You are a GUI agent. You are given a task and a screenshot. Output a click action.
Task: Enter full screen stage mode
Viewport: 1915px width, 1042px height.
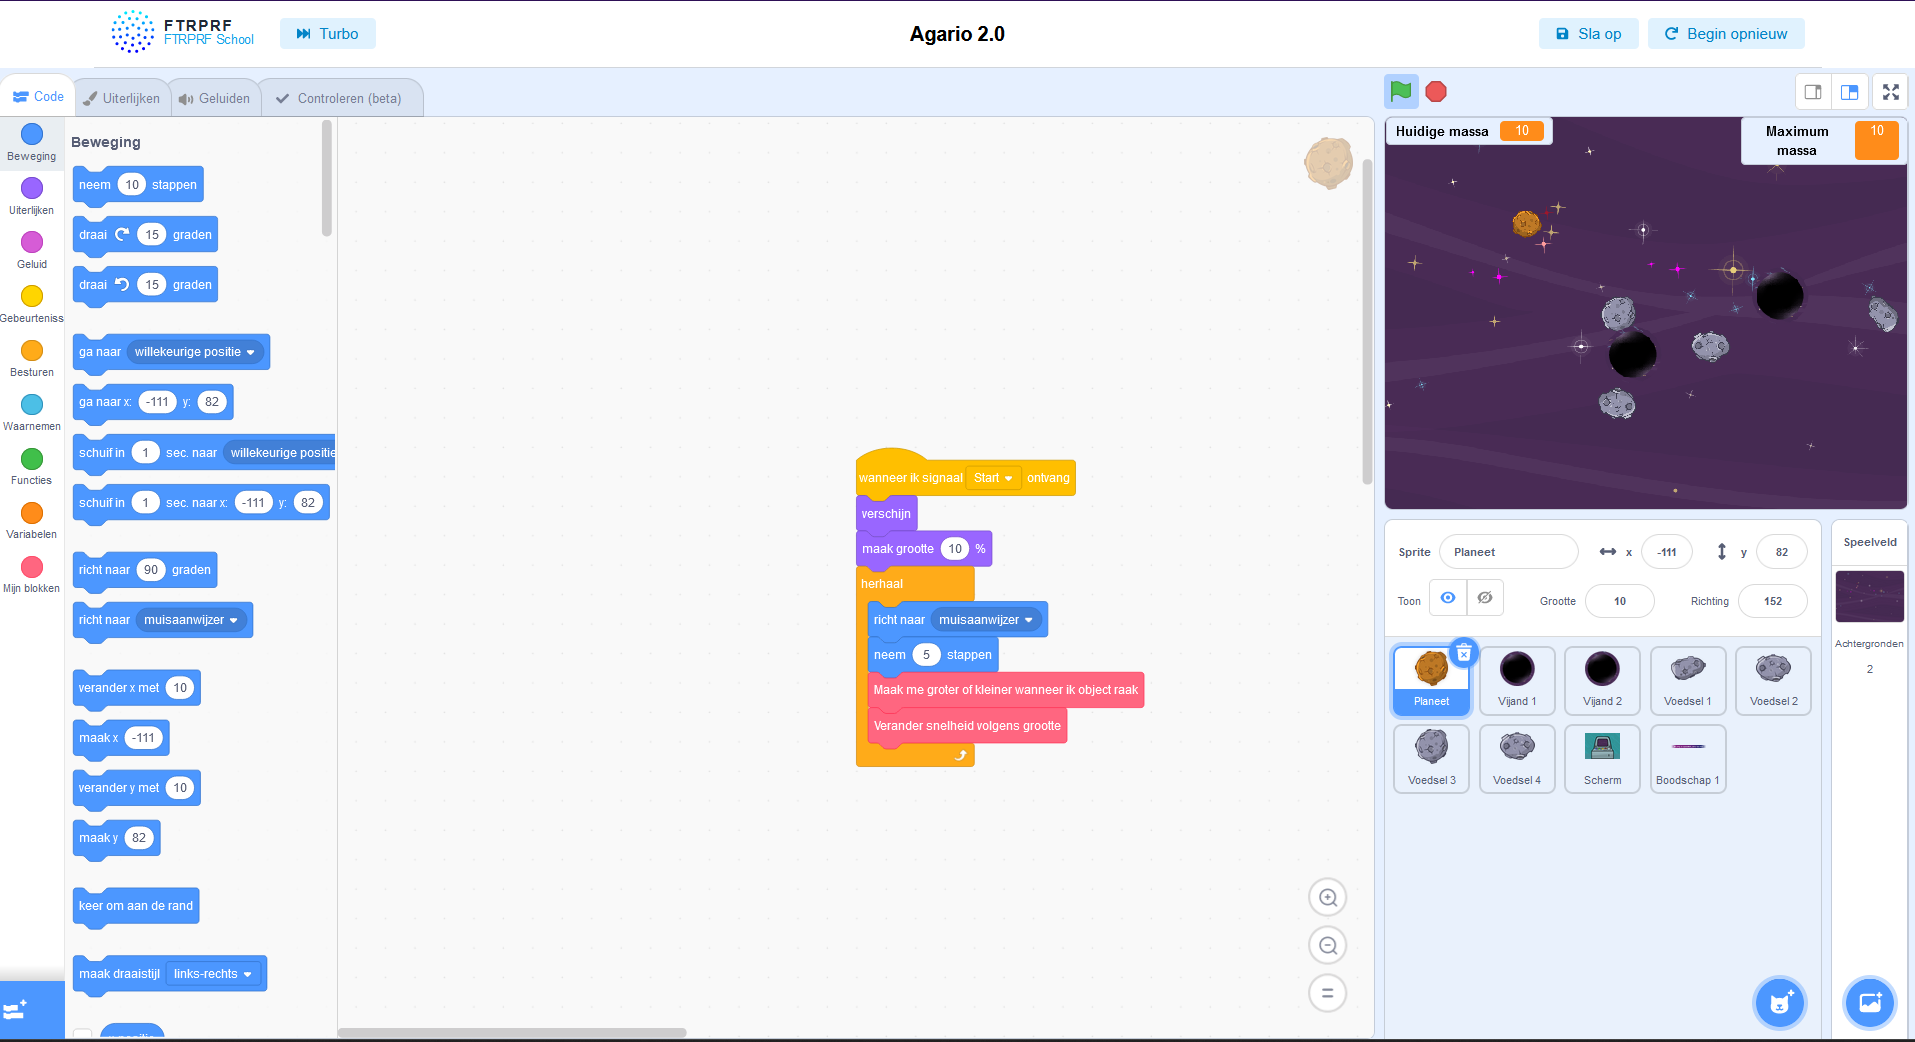[x=1890, y=92]
